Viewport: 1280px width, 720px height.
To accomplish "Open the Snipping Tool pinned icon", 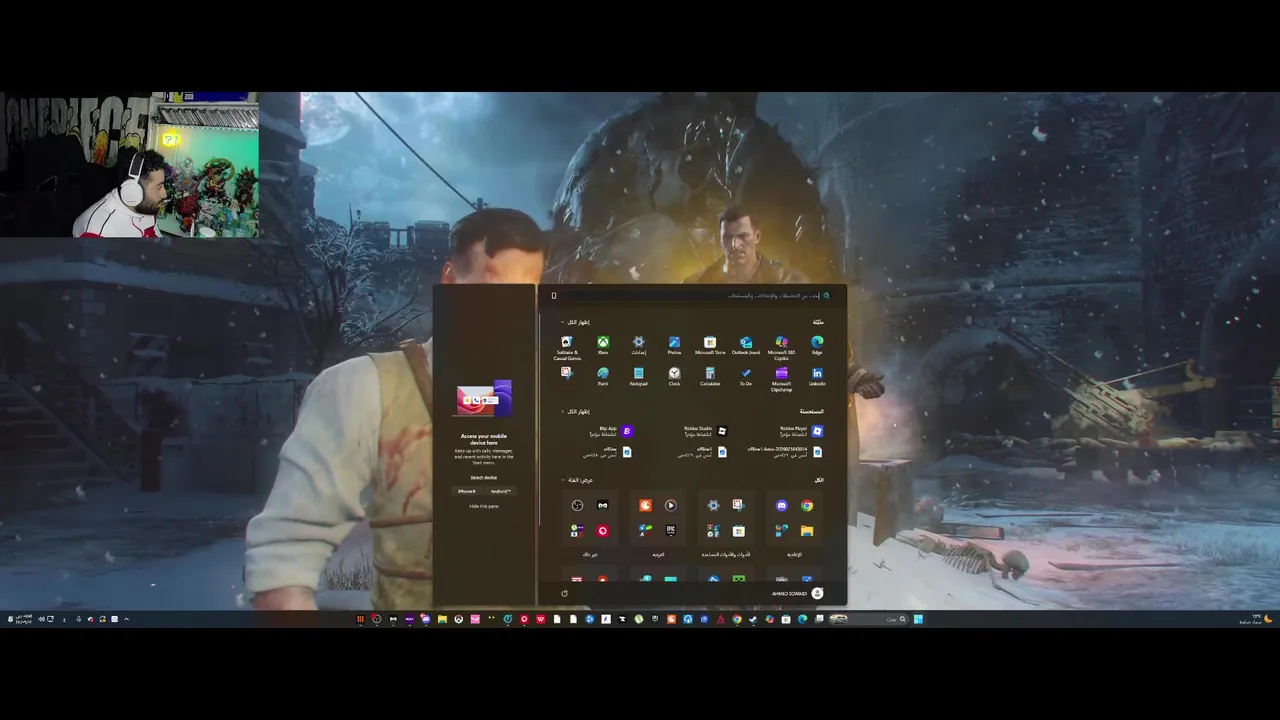I will coord(567,373).
